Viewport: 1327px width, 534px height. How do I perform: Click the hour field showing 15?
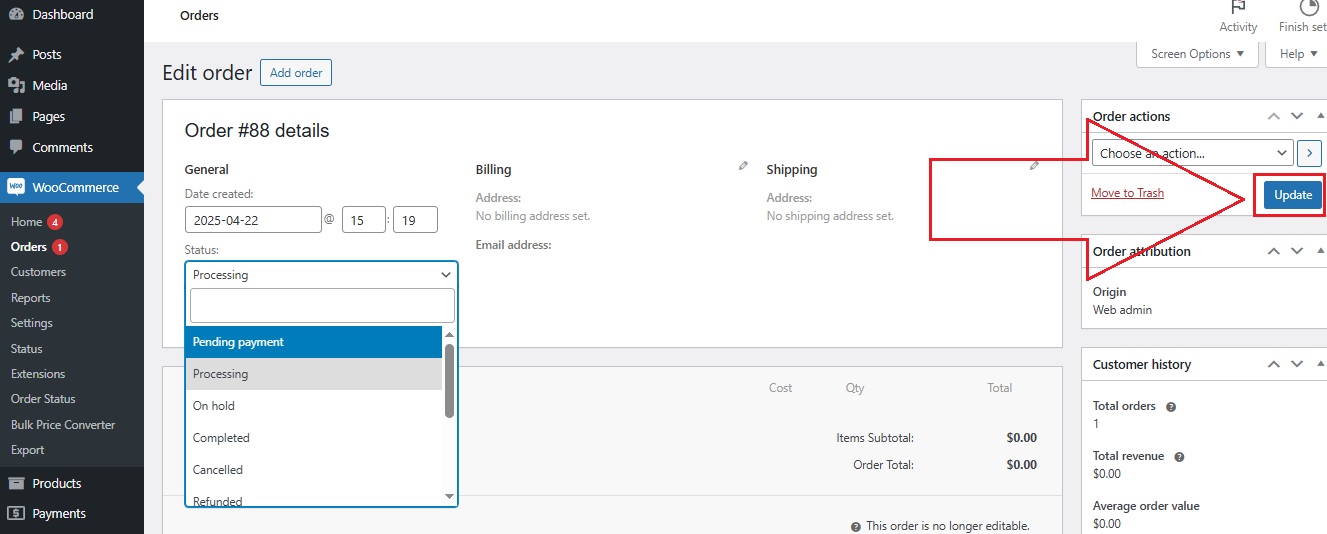pos(364,220)
